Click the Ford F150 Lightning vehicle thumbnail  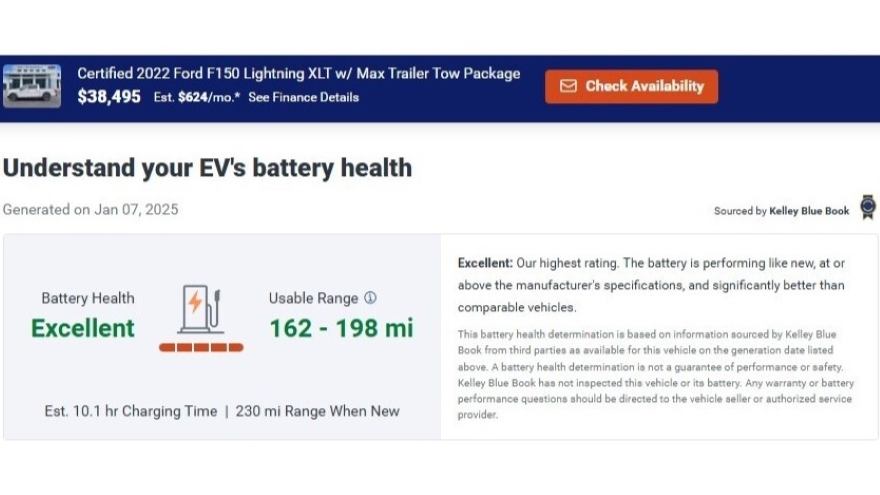coord(32,86)
